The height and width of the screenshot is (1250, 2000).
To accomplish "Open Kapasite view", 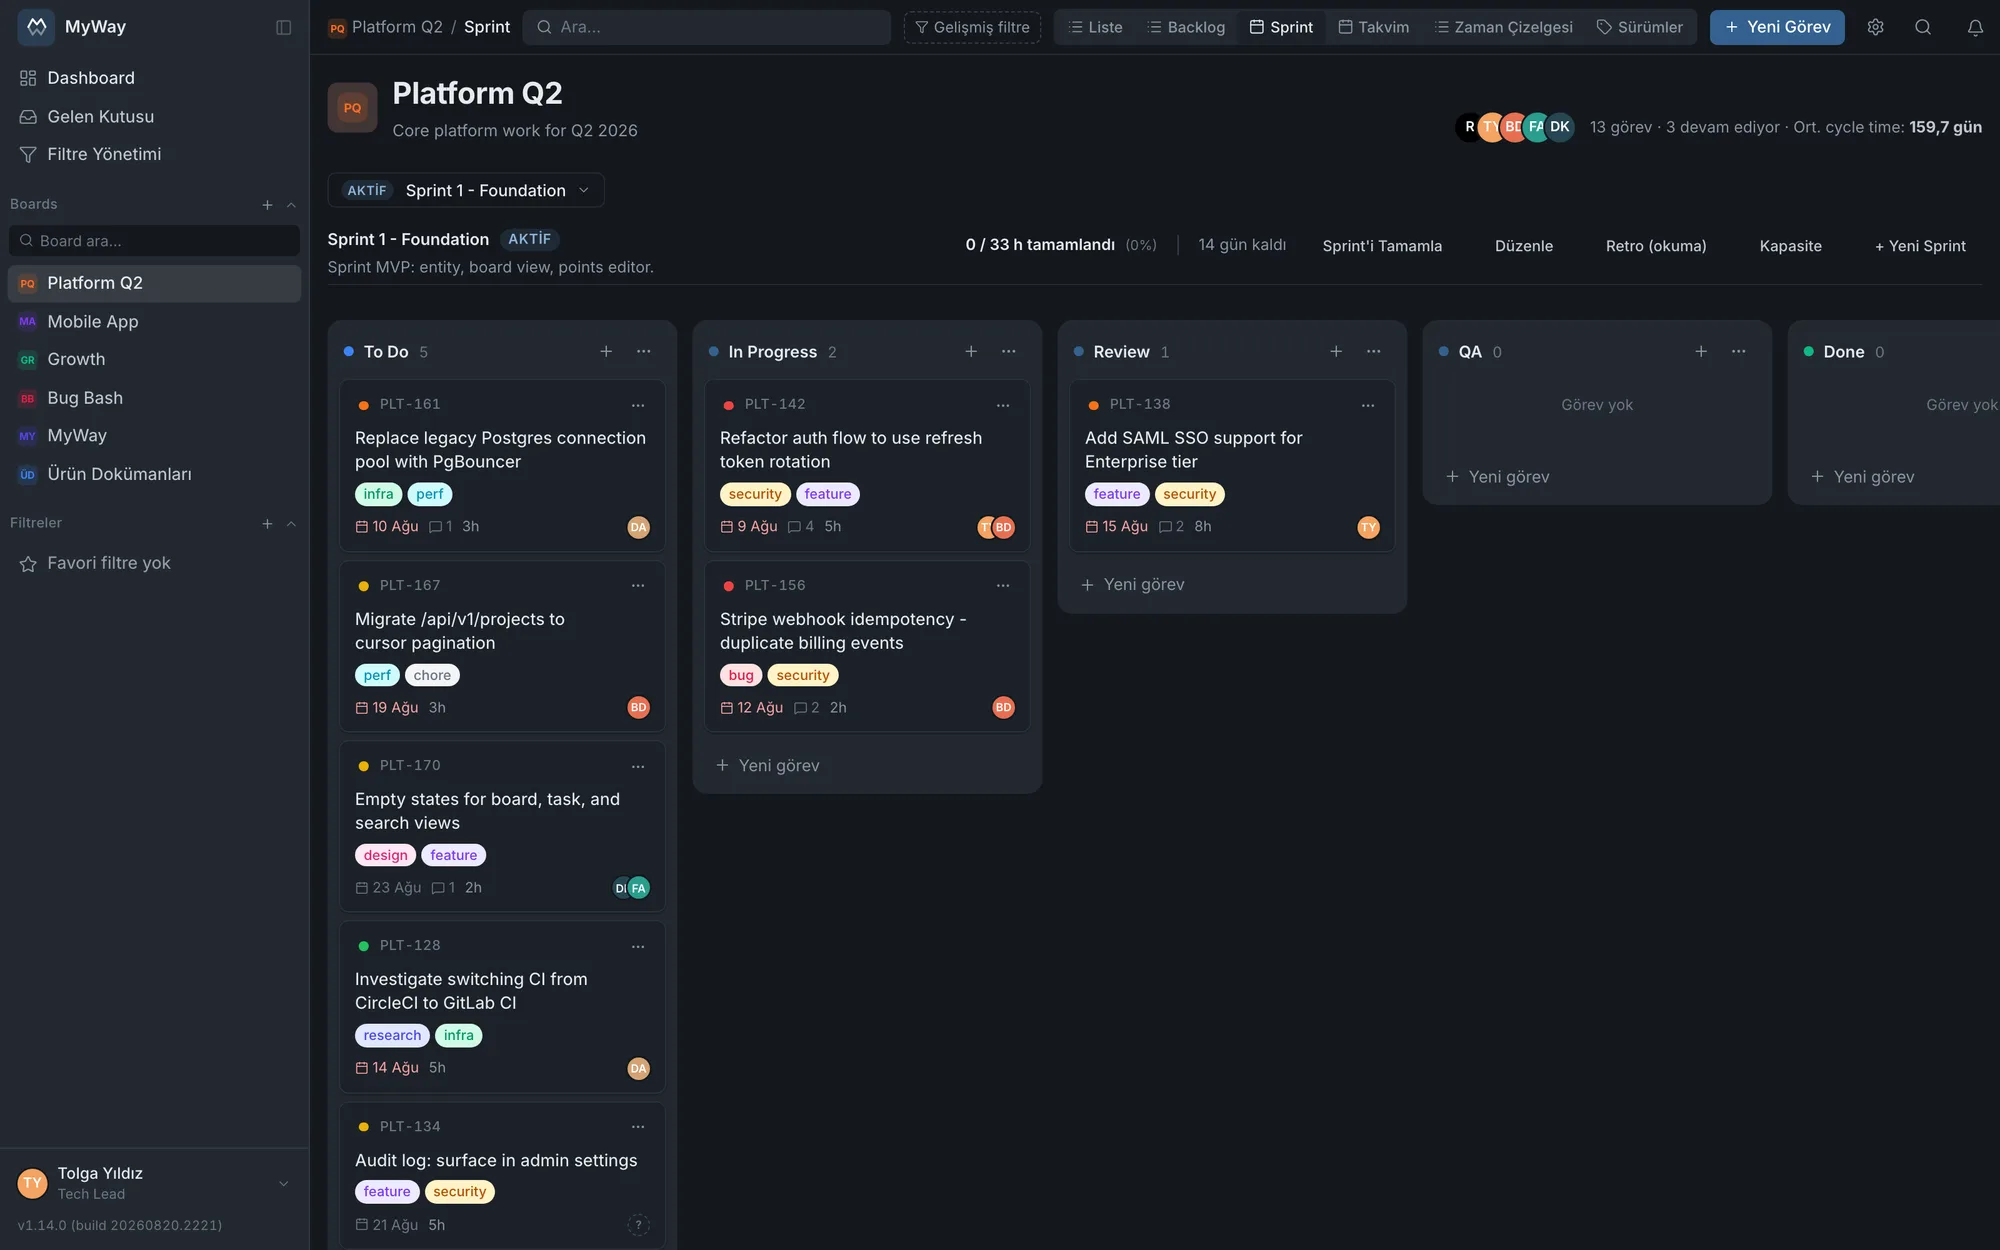I will click(x=1790, y=246).
